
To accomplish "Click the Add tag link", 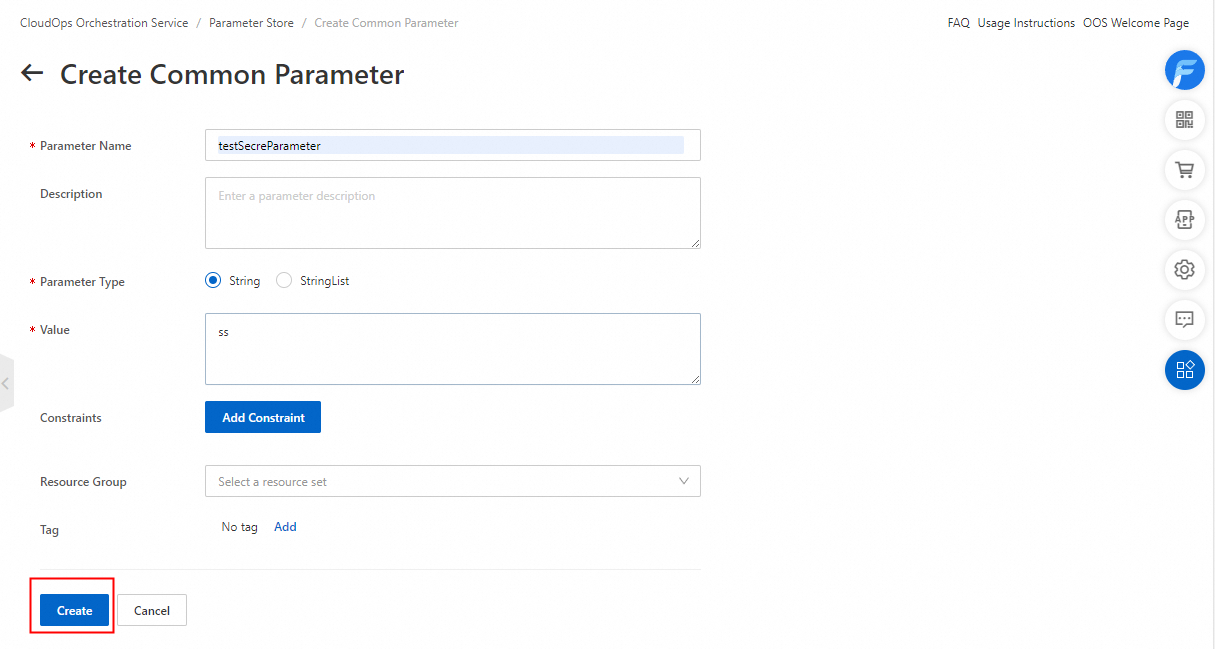I will pyautogui.click(x=285, y=527).
